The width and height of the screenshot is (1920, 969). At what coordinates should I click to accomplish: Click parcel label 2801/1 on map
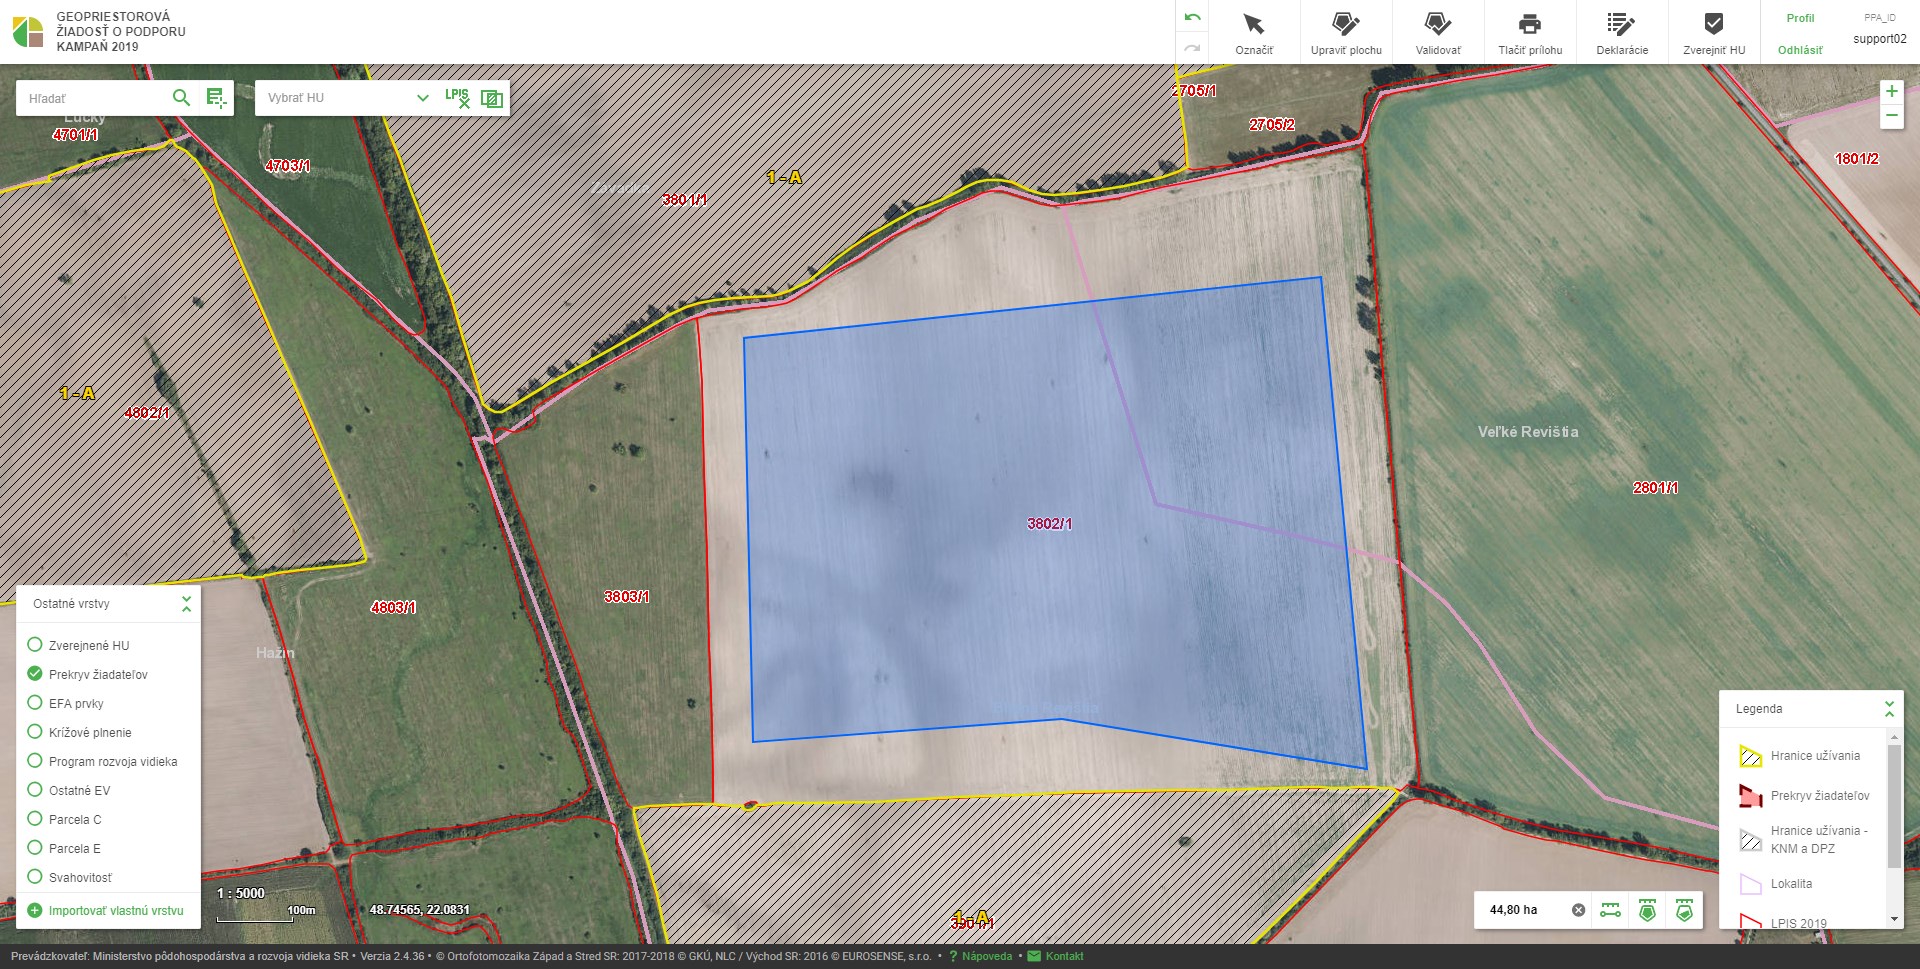1656,488
